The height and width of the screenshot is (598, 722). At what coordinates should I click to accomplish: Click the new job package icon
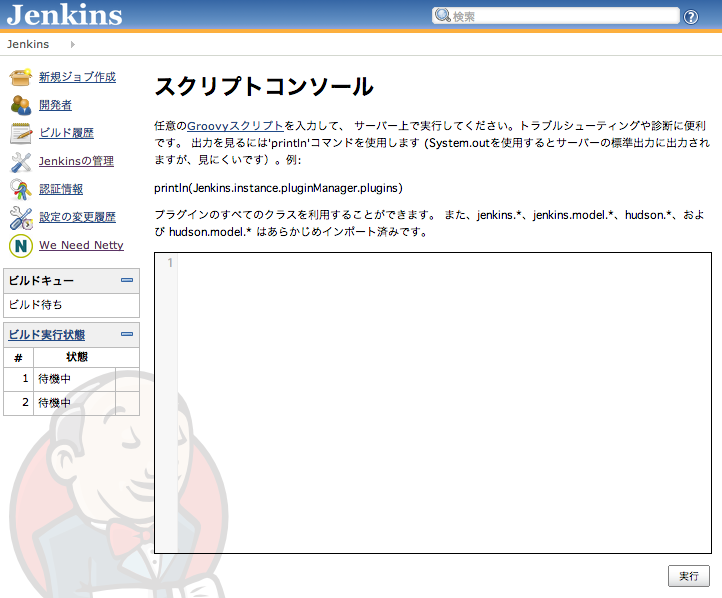(21, 77)
